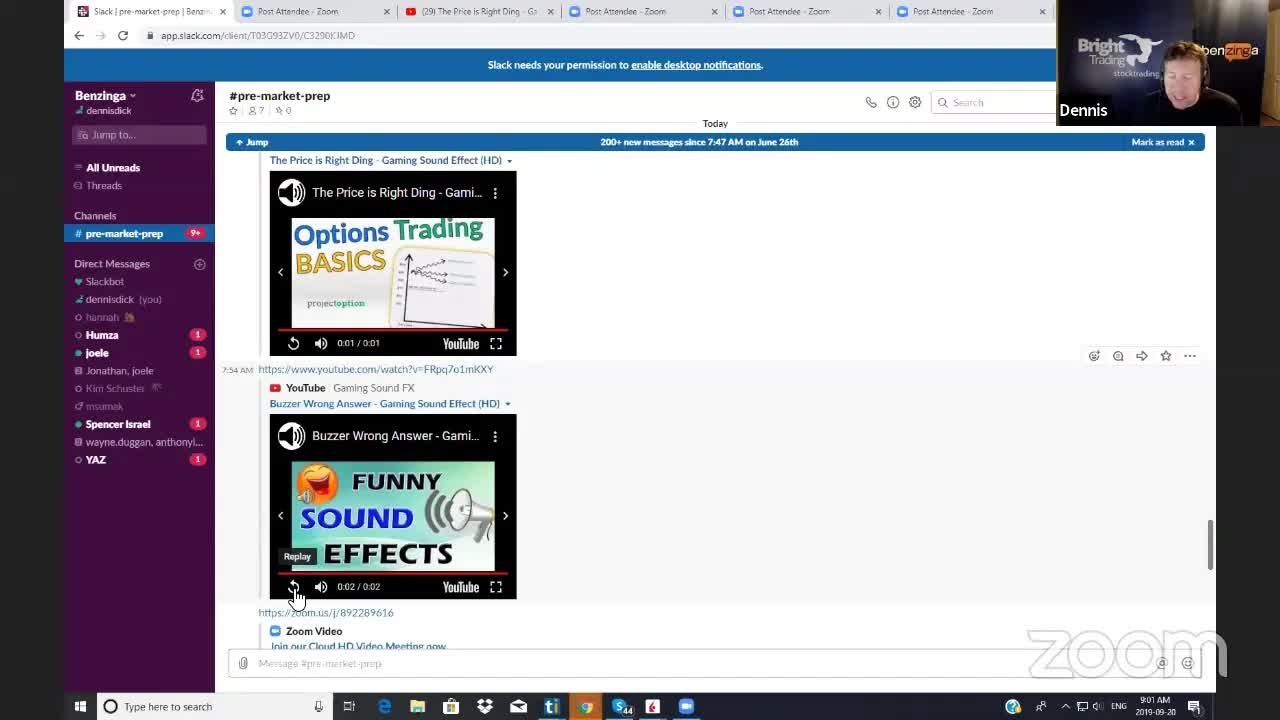
Task: Open channel settings gear icon
Action: pos(915,102)
